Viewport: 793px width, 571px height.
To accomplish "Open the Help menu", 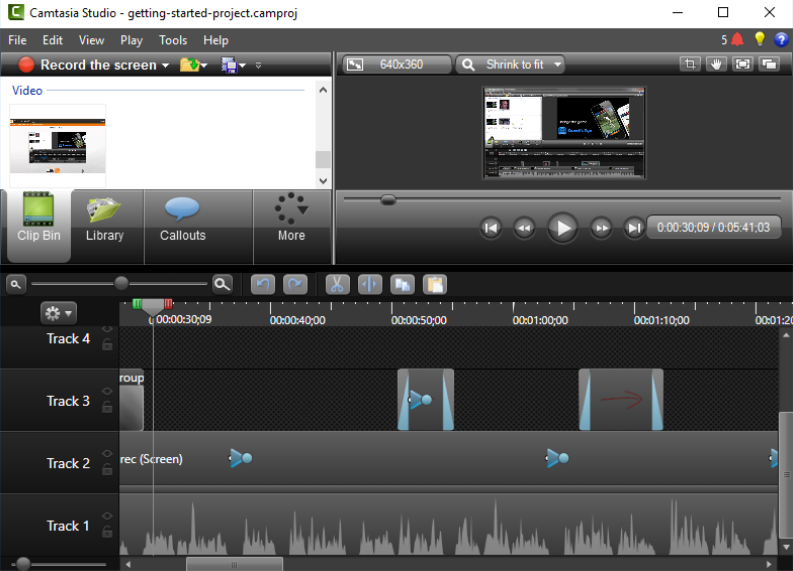I will point(216,40).
